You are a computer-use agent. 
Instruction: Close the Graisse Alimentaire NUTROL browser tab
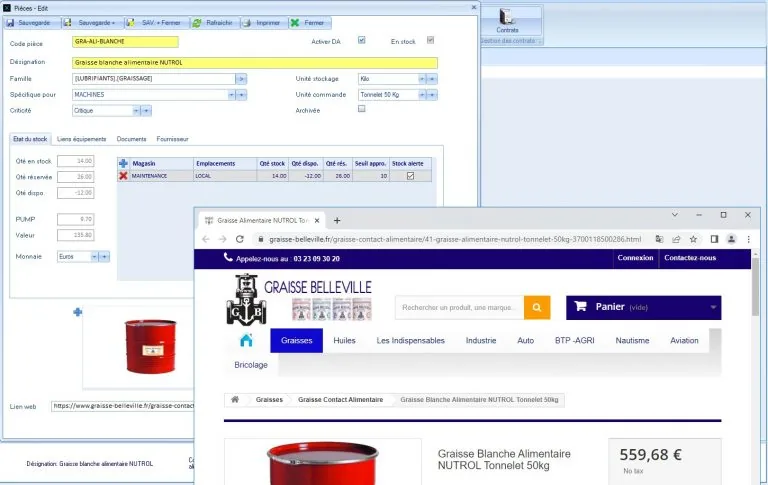pos(317,221)
